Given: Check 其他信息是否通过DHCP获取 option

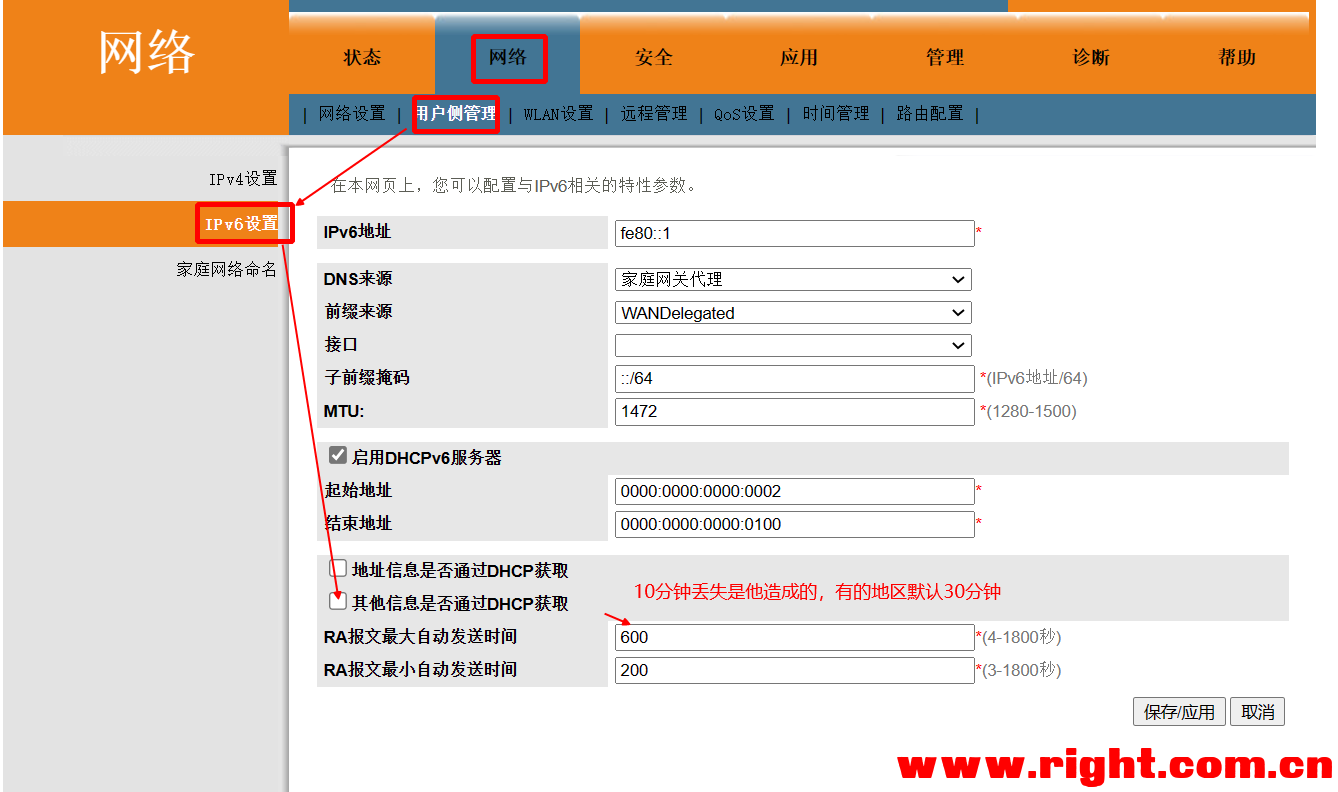Looking at the screenshot, I should point(338,602).
